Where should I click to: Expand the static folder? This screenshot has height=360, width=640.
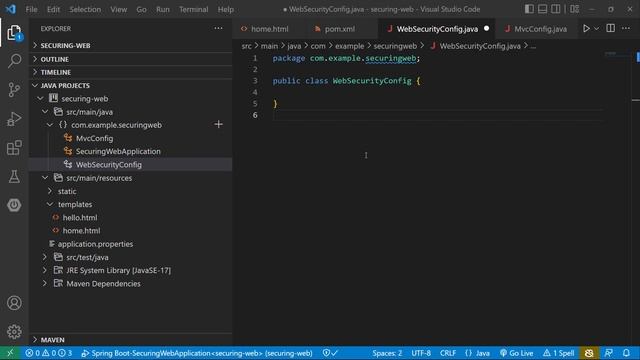[50, 191]
